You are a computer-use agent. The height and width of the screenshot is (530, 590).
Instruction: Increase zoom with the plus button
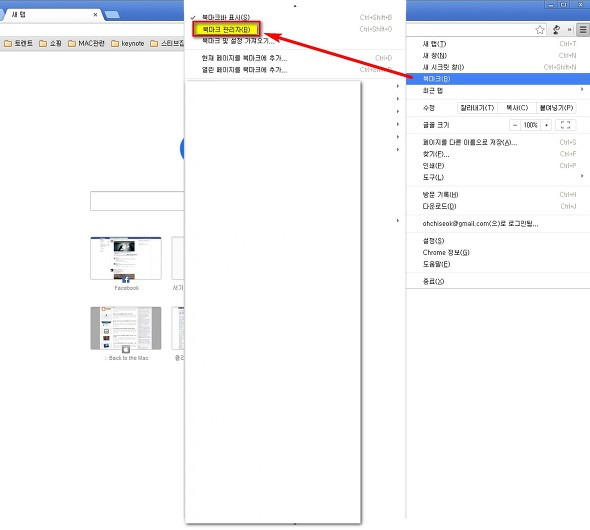546,125
